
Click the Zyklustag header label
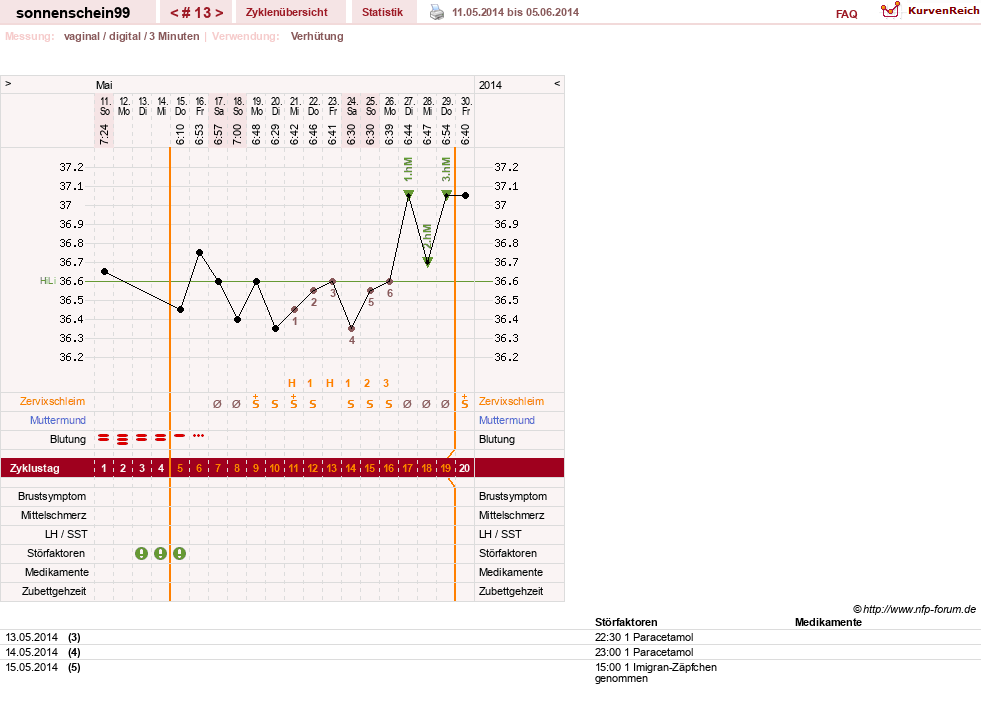[34, 468]
